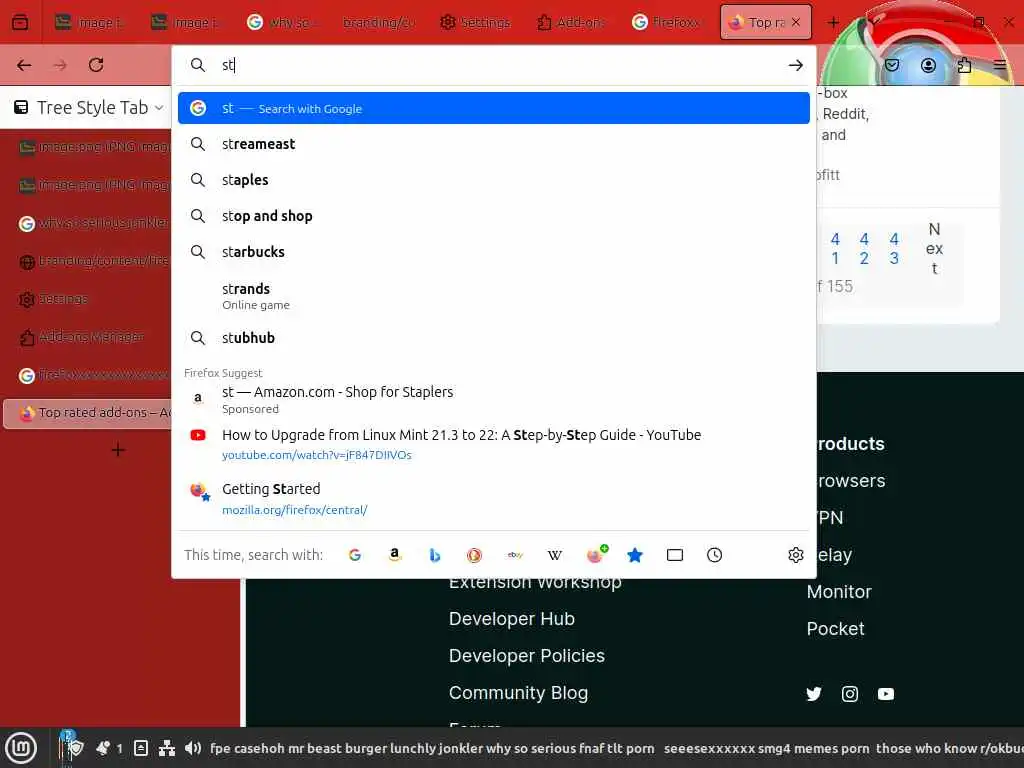Search this time with Bing icon
The image size is (1024, 768).
pos(434,555)
